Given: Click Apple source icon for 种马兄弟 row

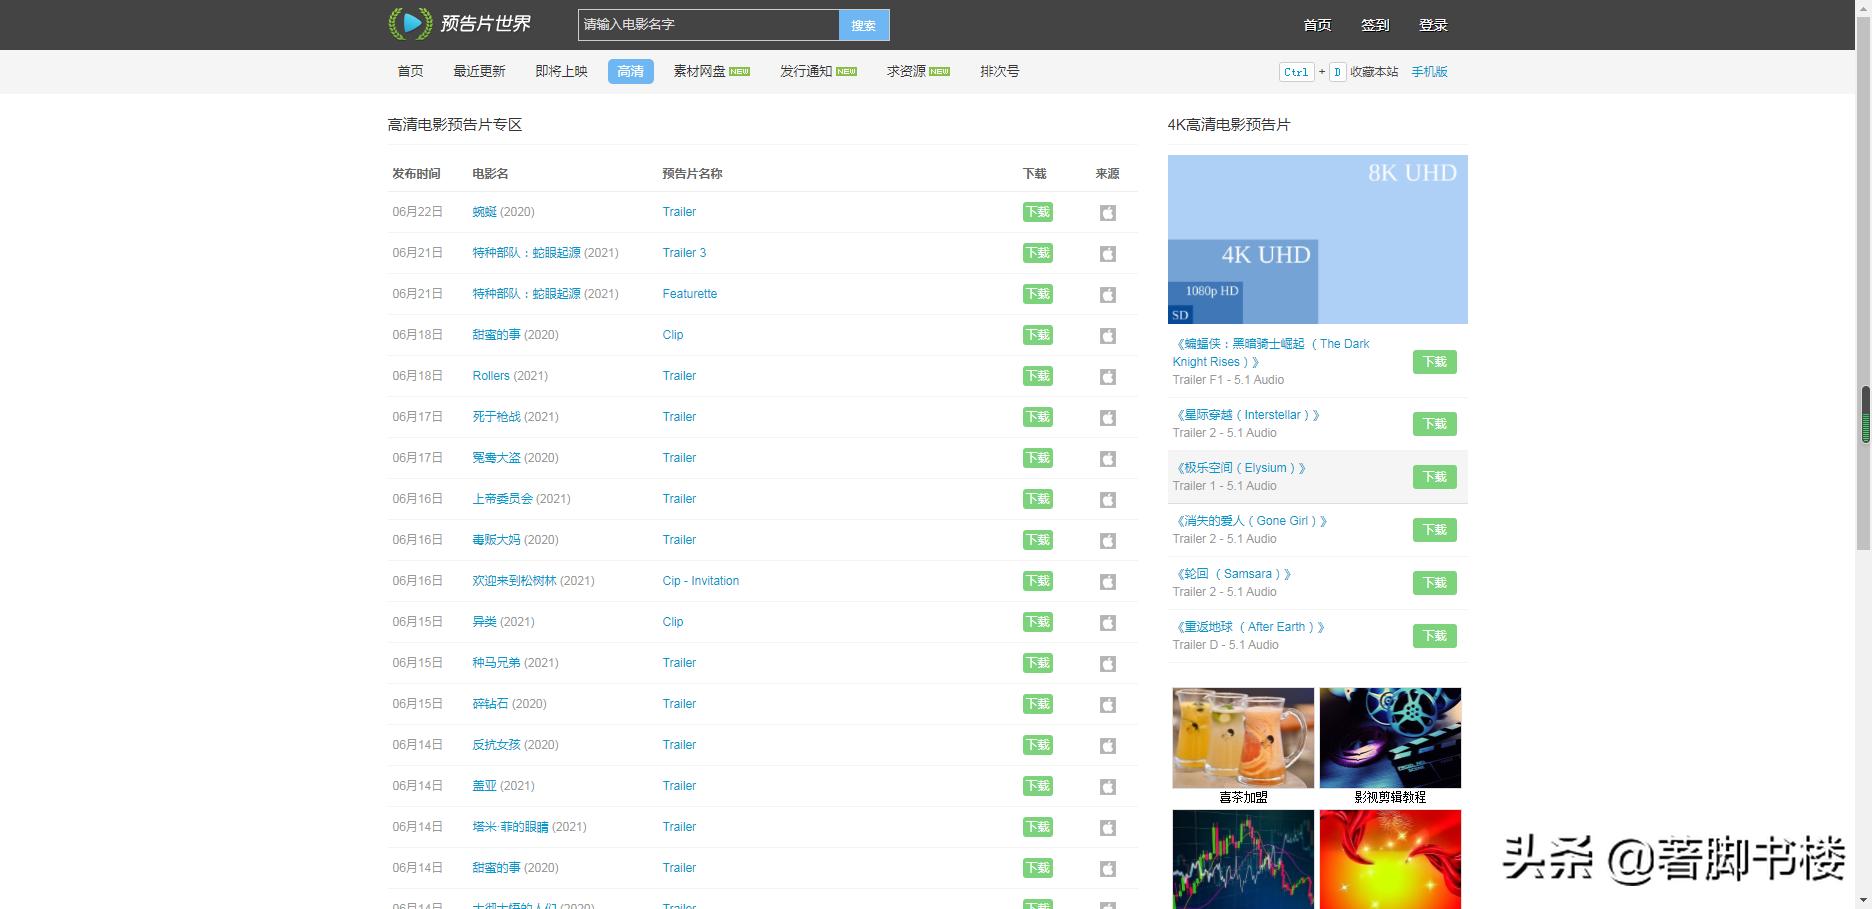Looking at the screenshot, I should (x=1108, y=664).
